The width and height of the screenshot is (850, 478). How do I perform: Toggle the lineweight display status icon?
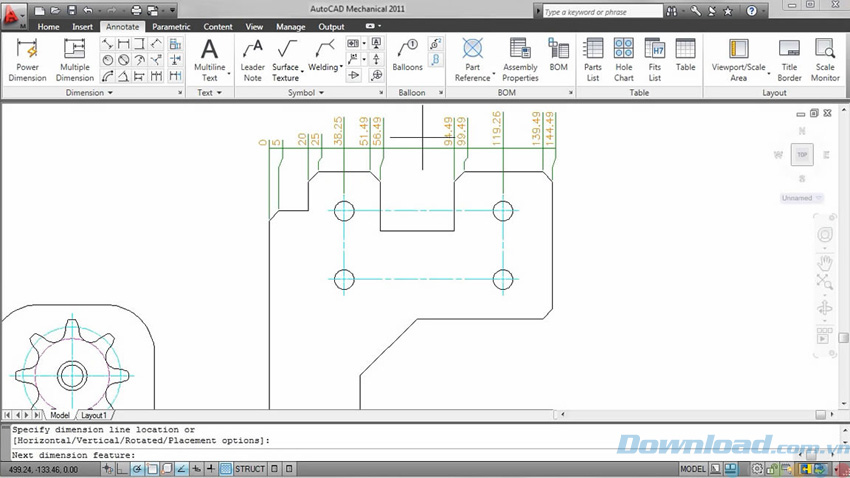[211, 469]
